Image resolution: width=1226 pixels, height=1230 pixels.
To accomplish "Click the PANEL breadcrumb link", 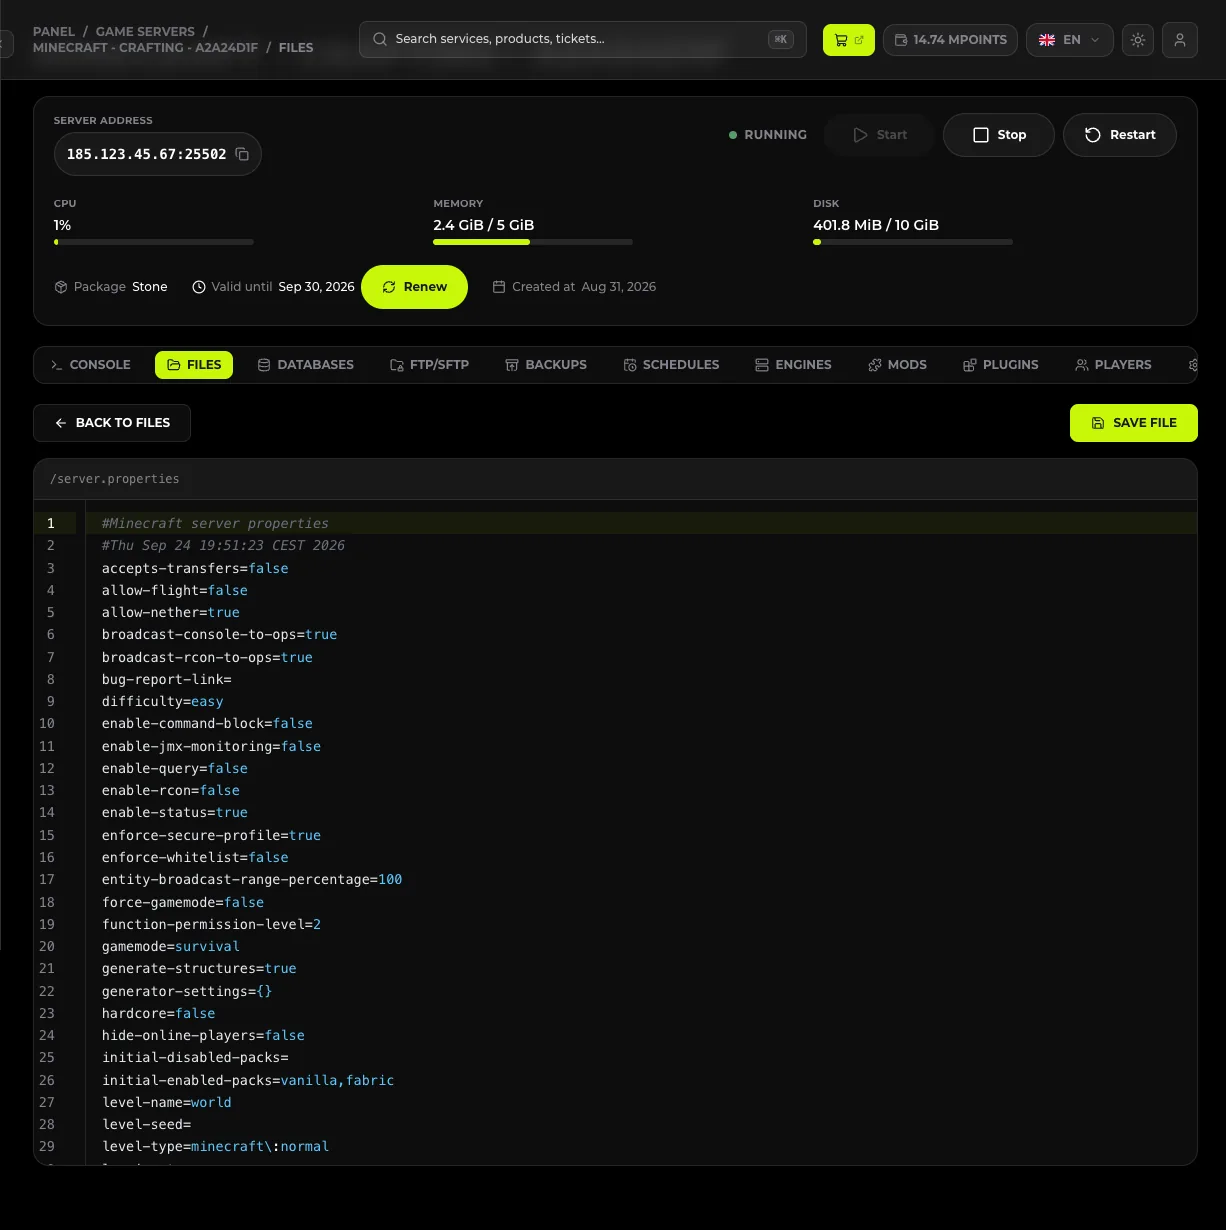I will pyautogui.click(x=54, y=32).
